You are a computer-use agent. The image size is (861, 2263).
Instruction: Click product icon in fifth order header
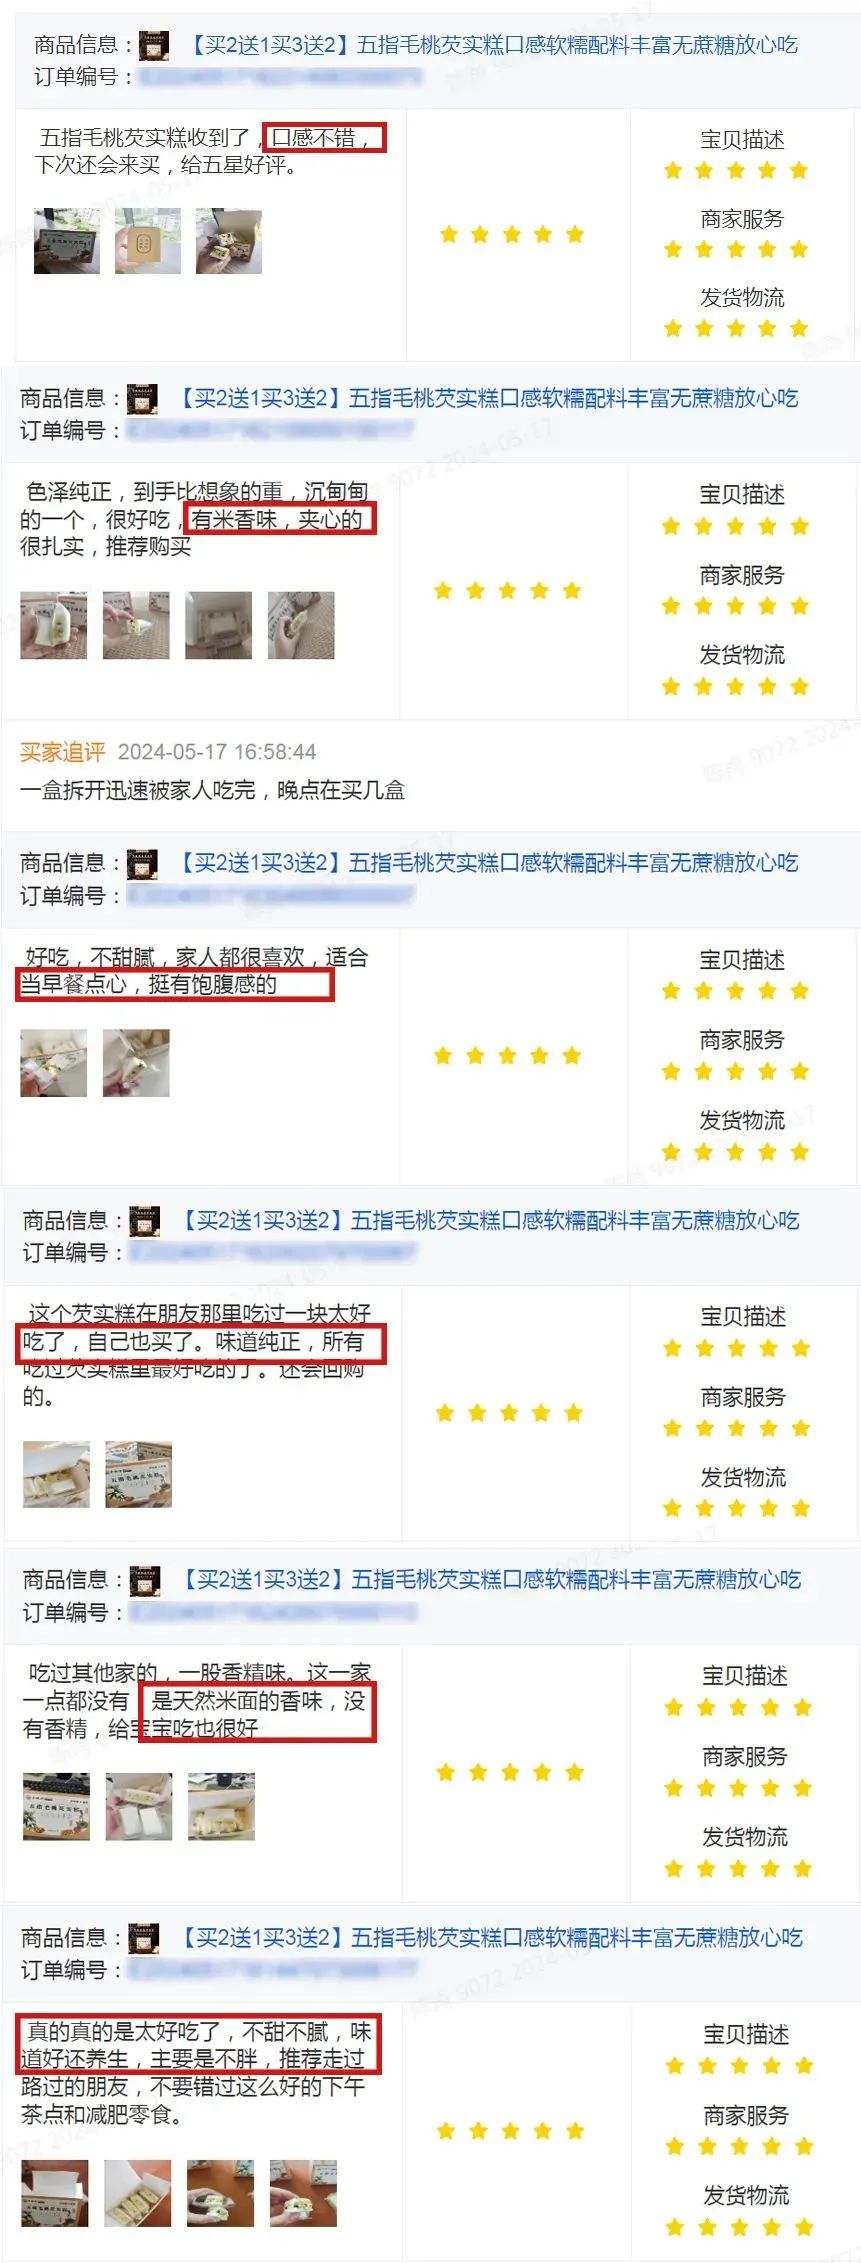click(145, 1580)
